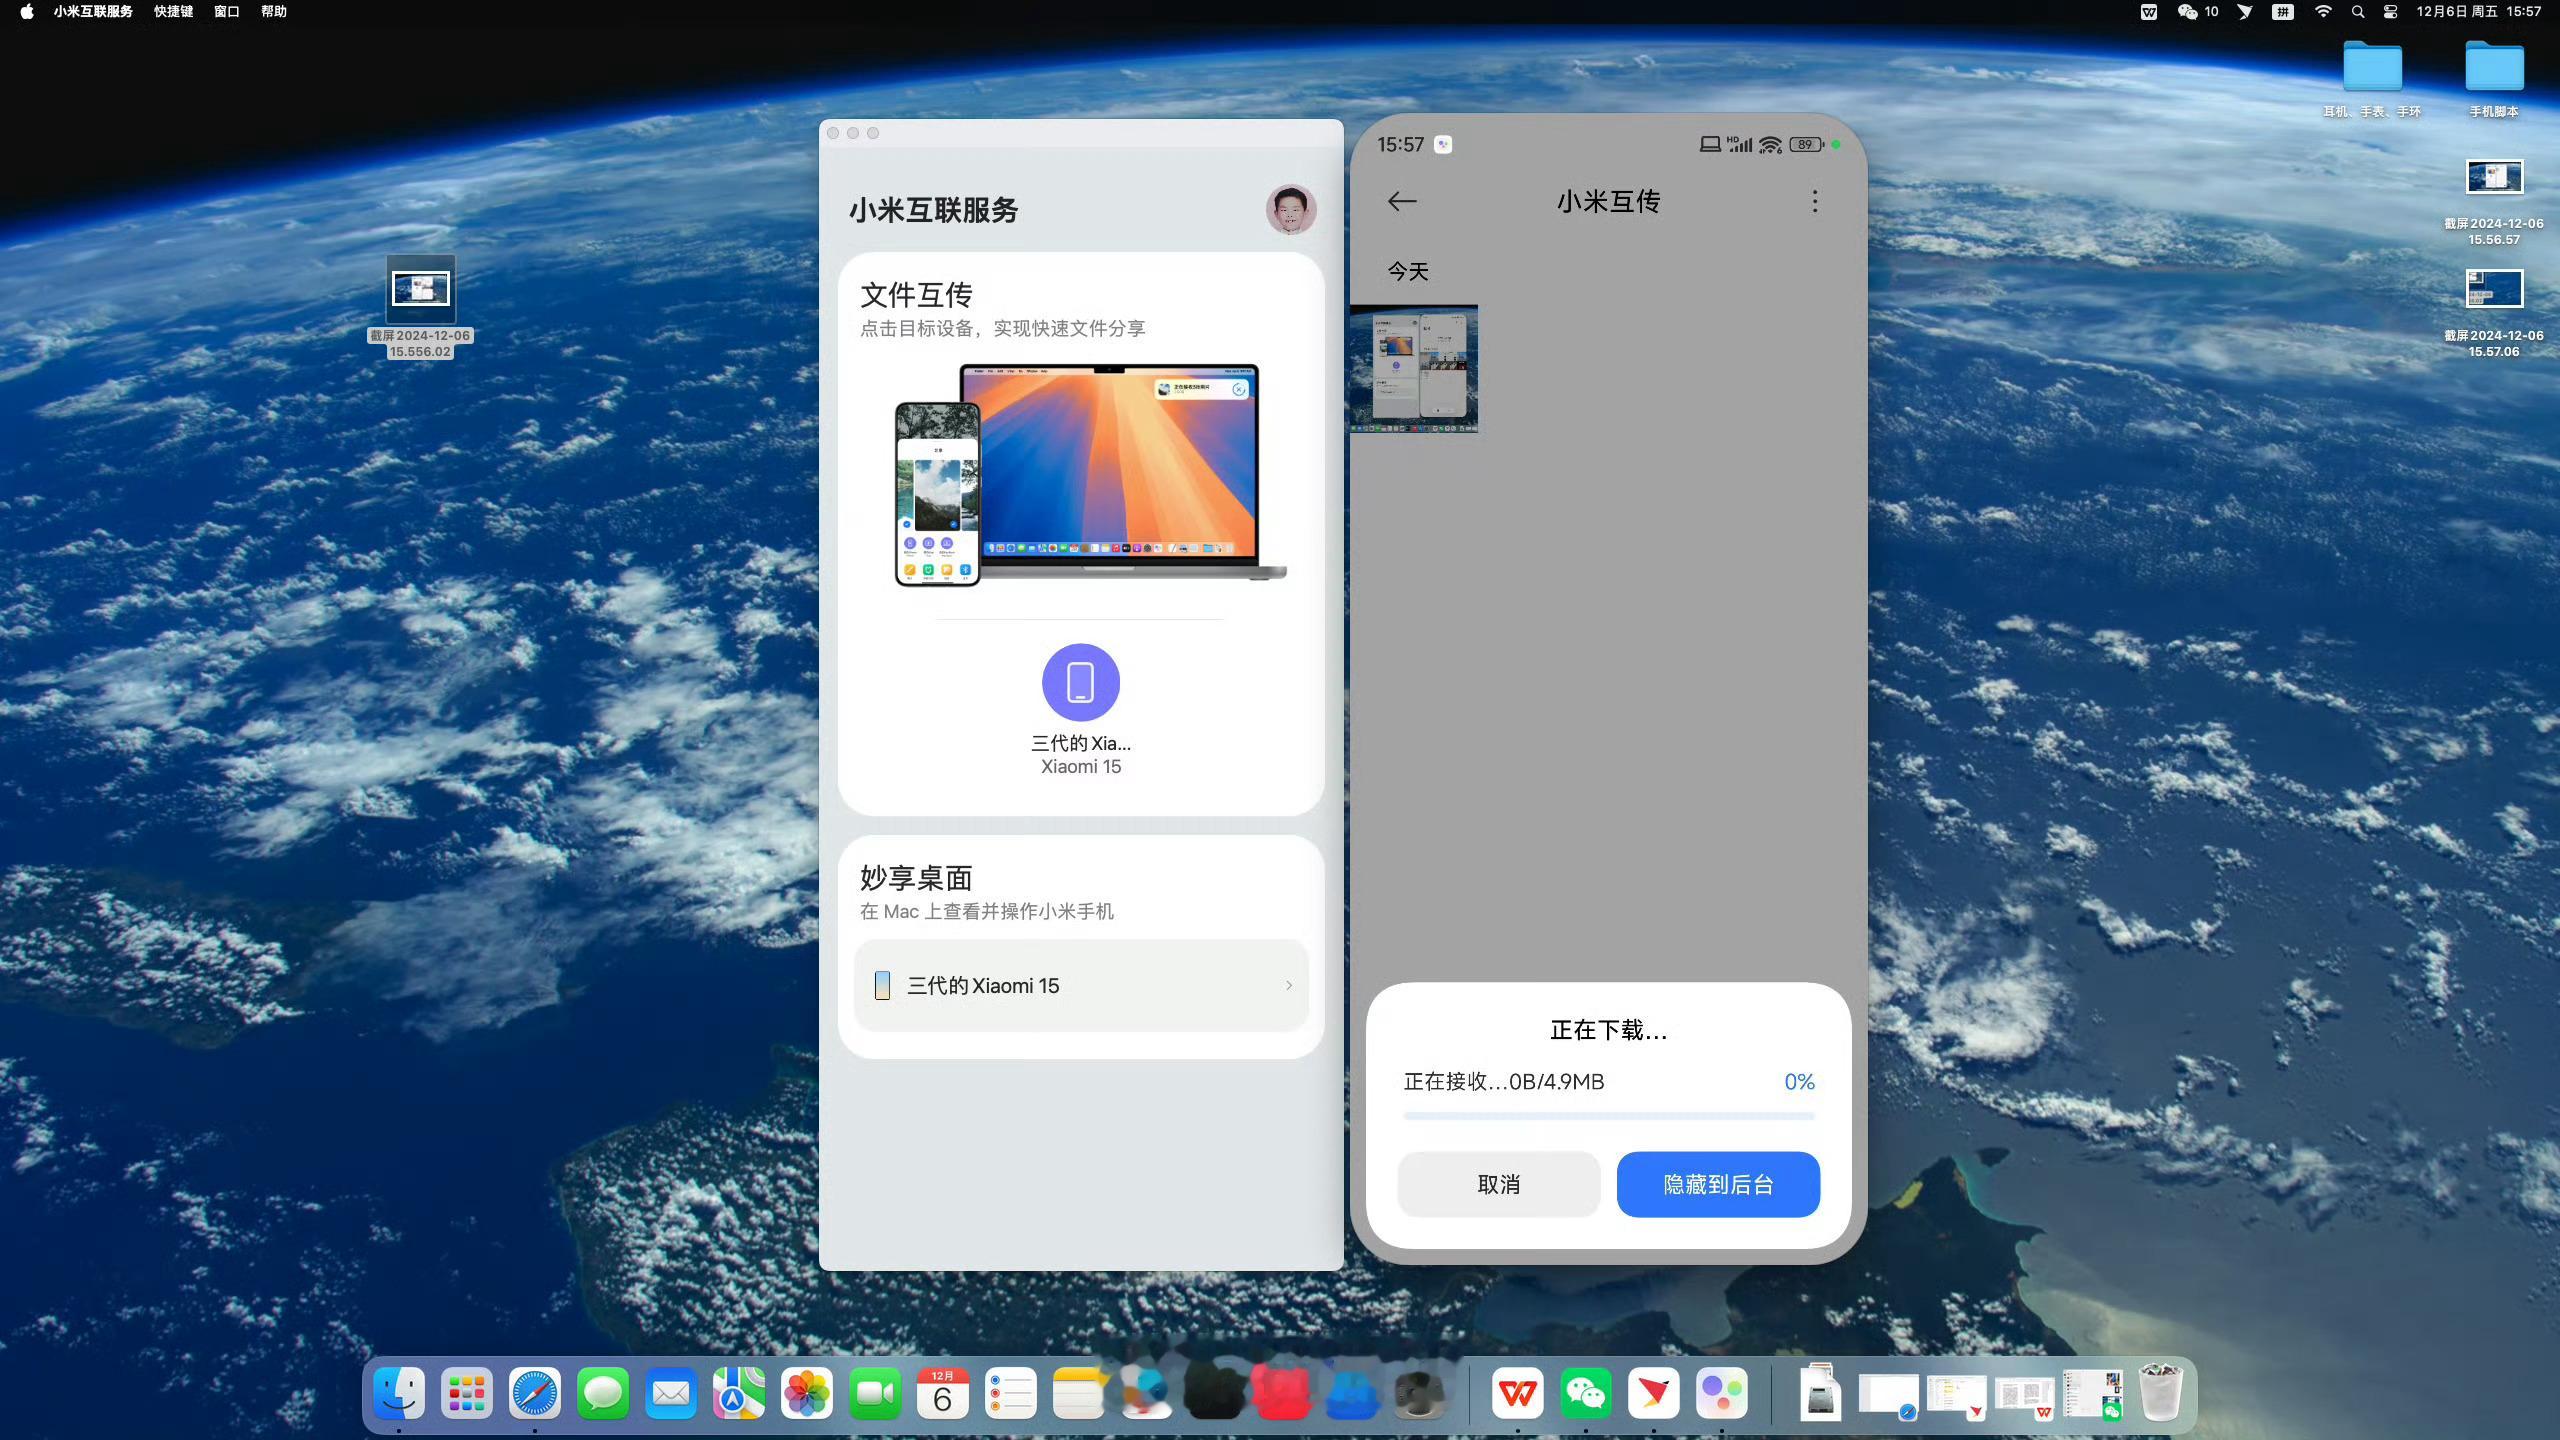Click the Wi-Fi icon in phone status bar
Screen dimensions: 2560x1440
click(1770, 145)
